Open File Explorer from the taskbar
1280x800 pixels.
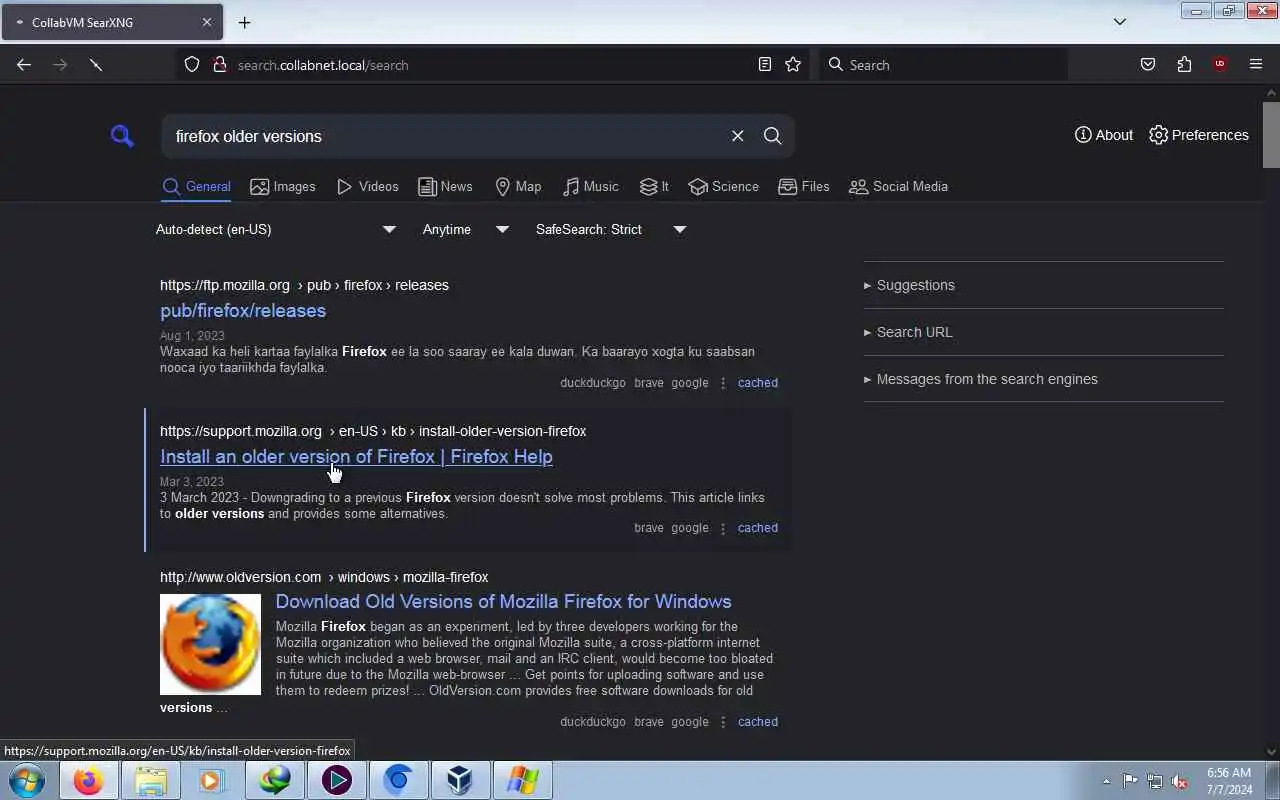click(150, 780)
